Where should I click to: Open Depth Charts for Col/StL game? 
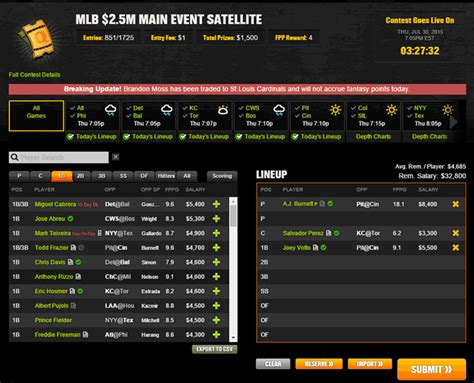click(373, 137)
